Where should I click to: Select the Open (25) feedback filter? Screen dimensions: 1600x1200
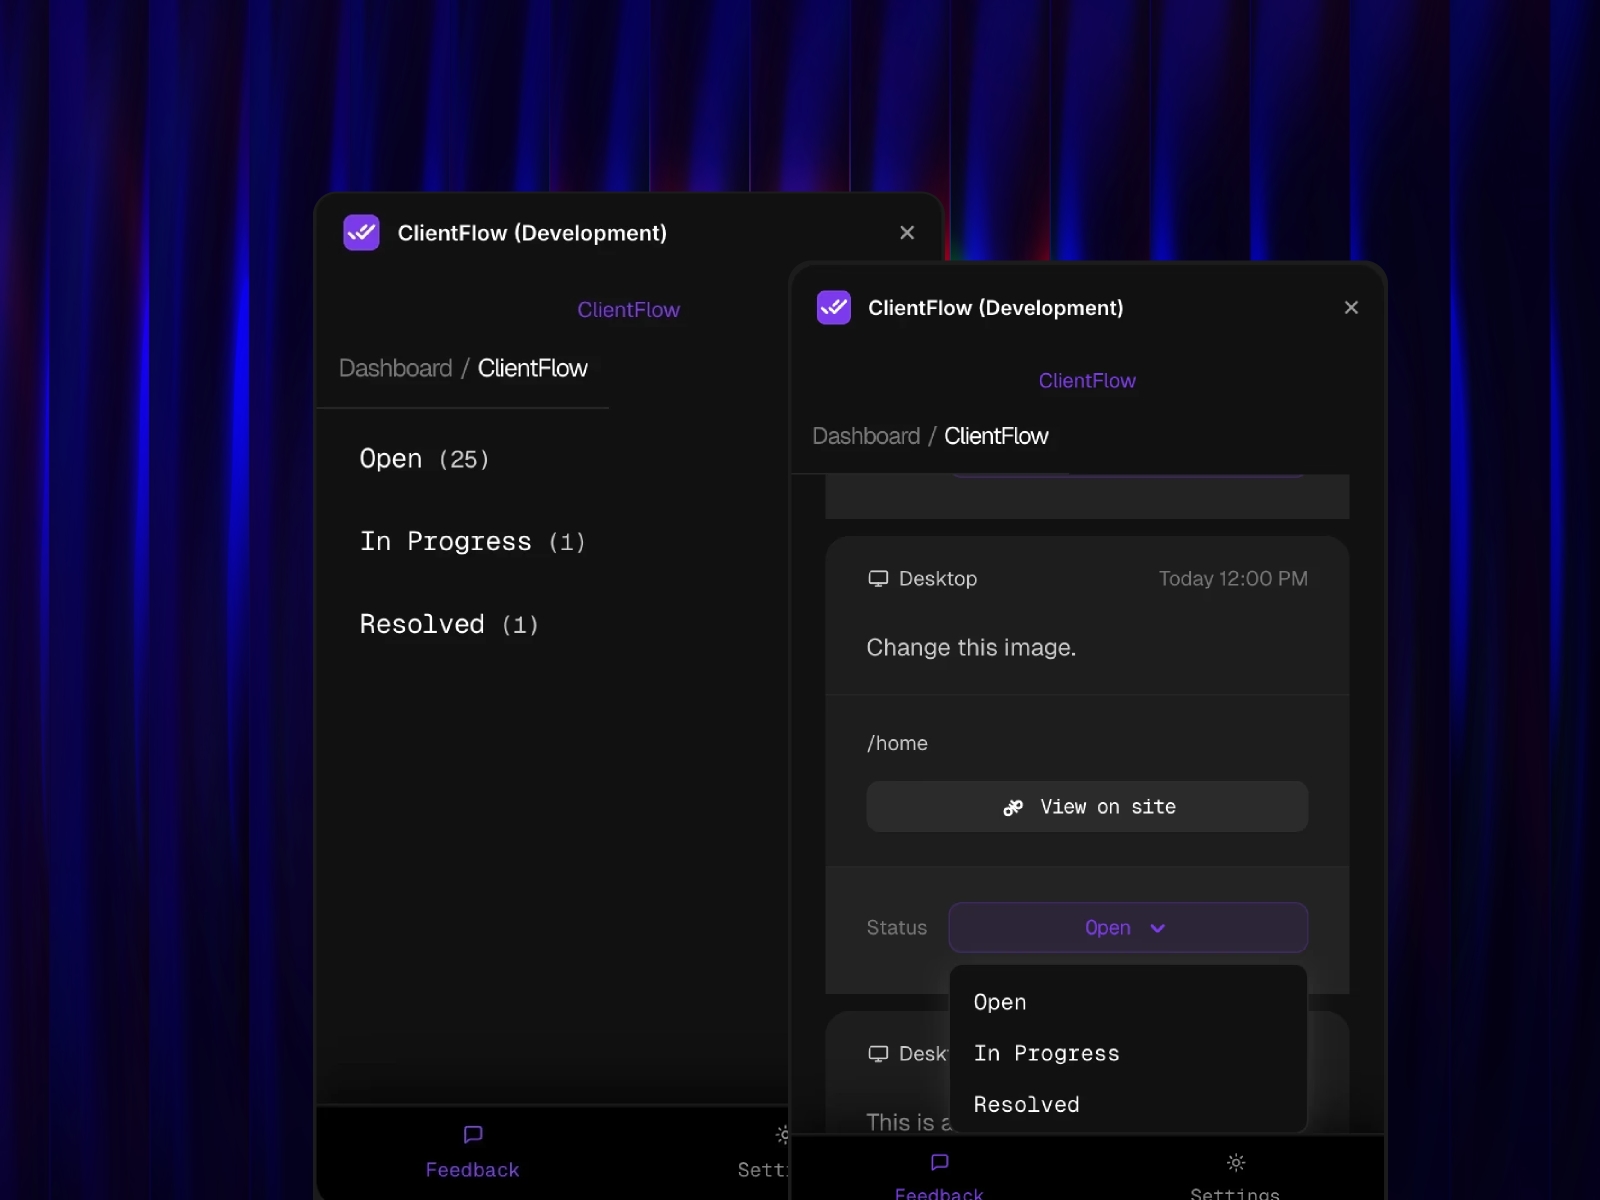pyautogui.click(x=424, y=459)
